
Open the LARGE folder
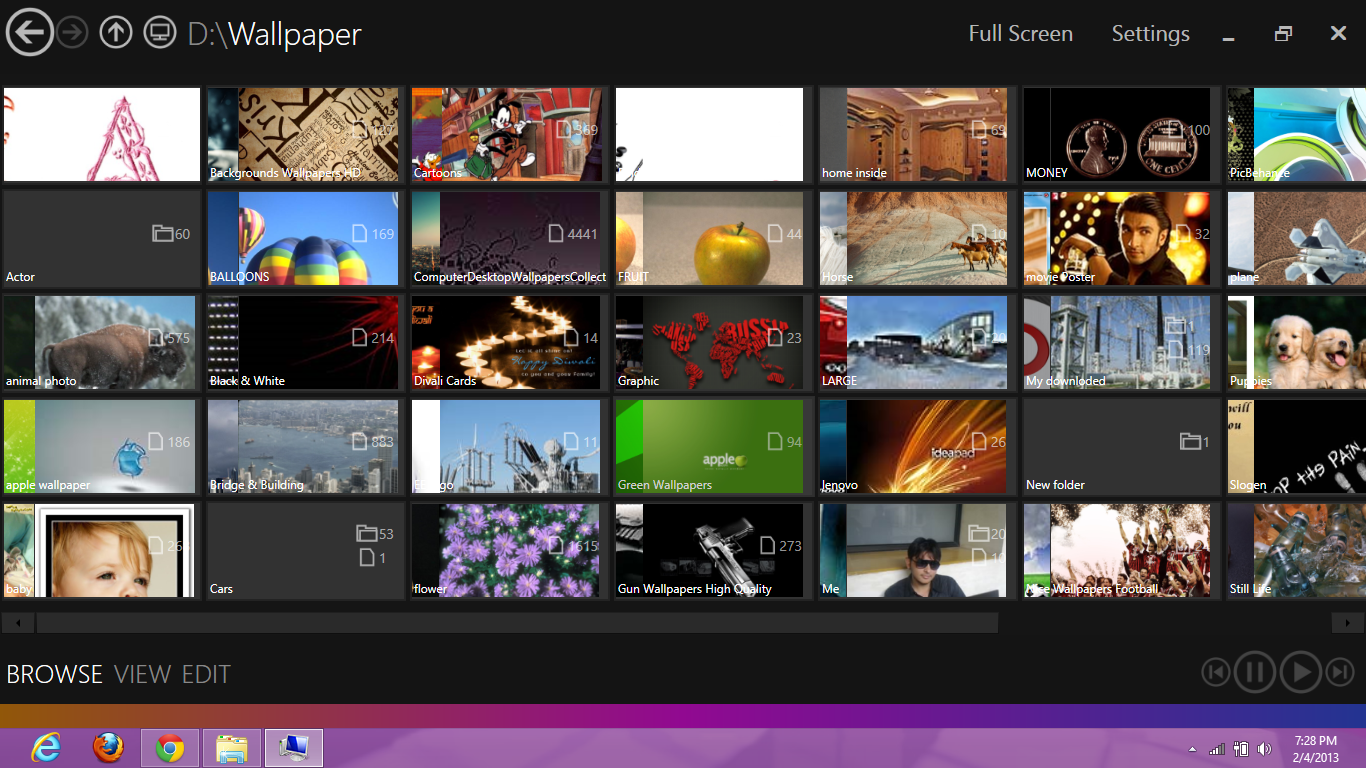pyautogui.click(x=916, y=342)
